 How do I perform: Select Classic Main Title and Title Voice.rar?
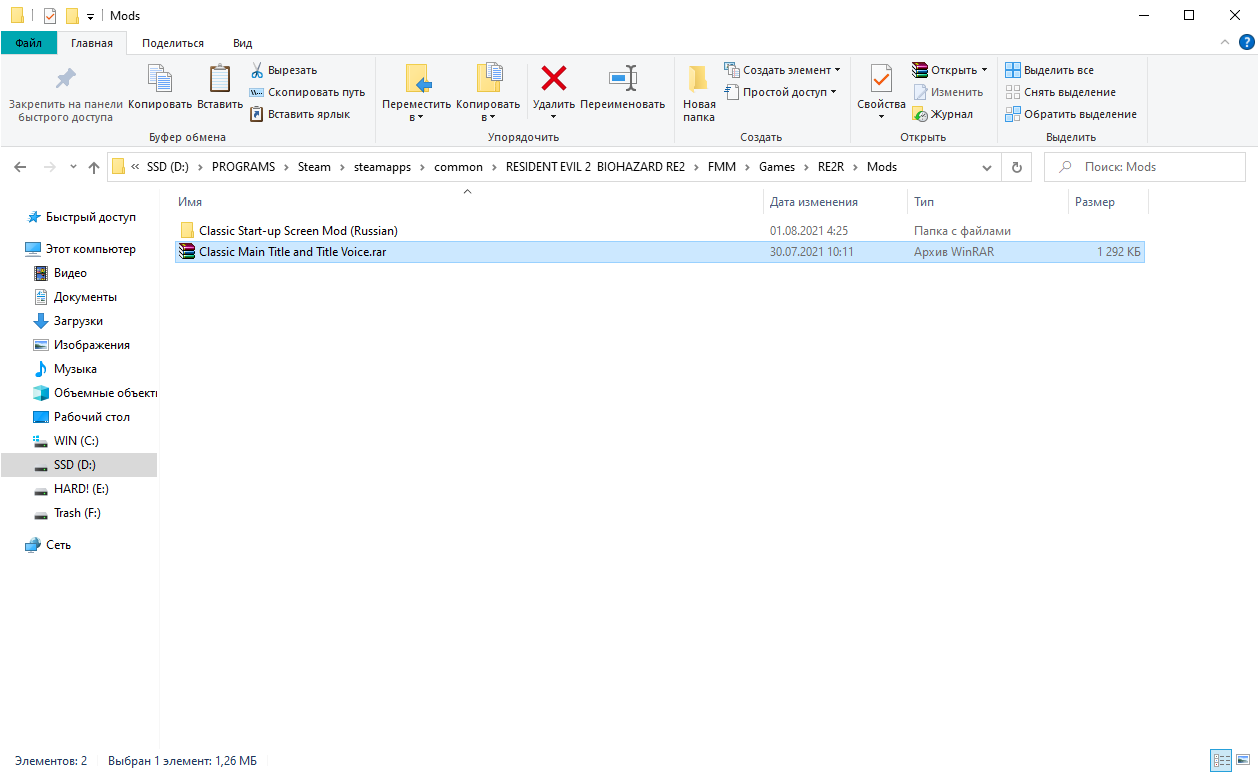click(x=659, y=252)
